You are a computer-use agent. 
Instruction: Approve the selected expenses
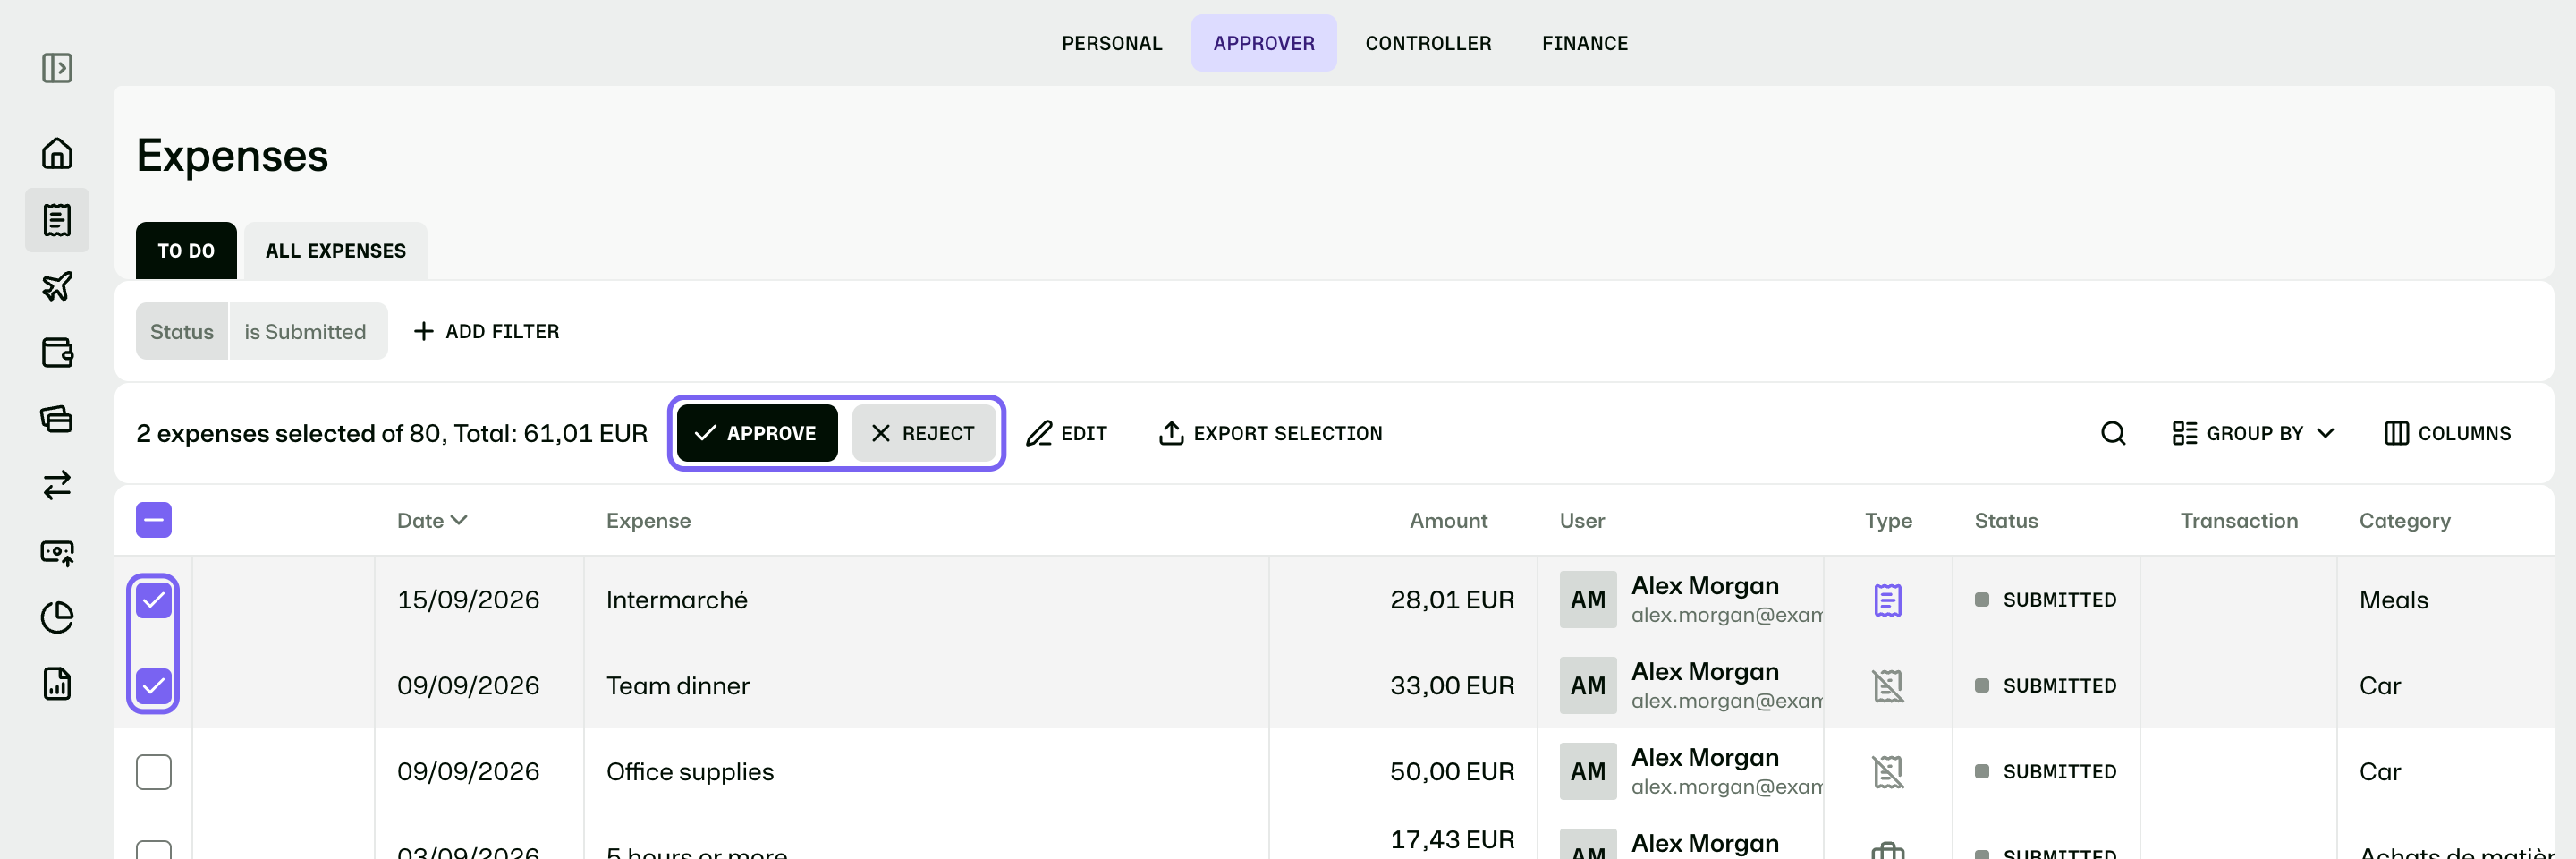pos(757,433)
